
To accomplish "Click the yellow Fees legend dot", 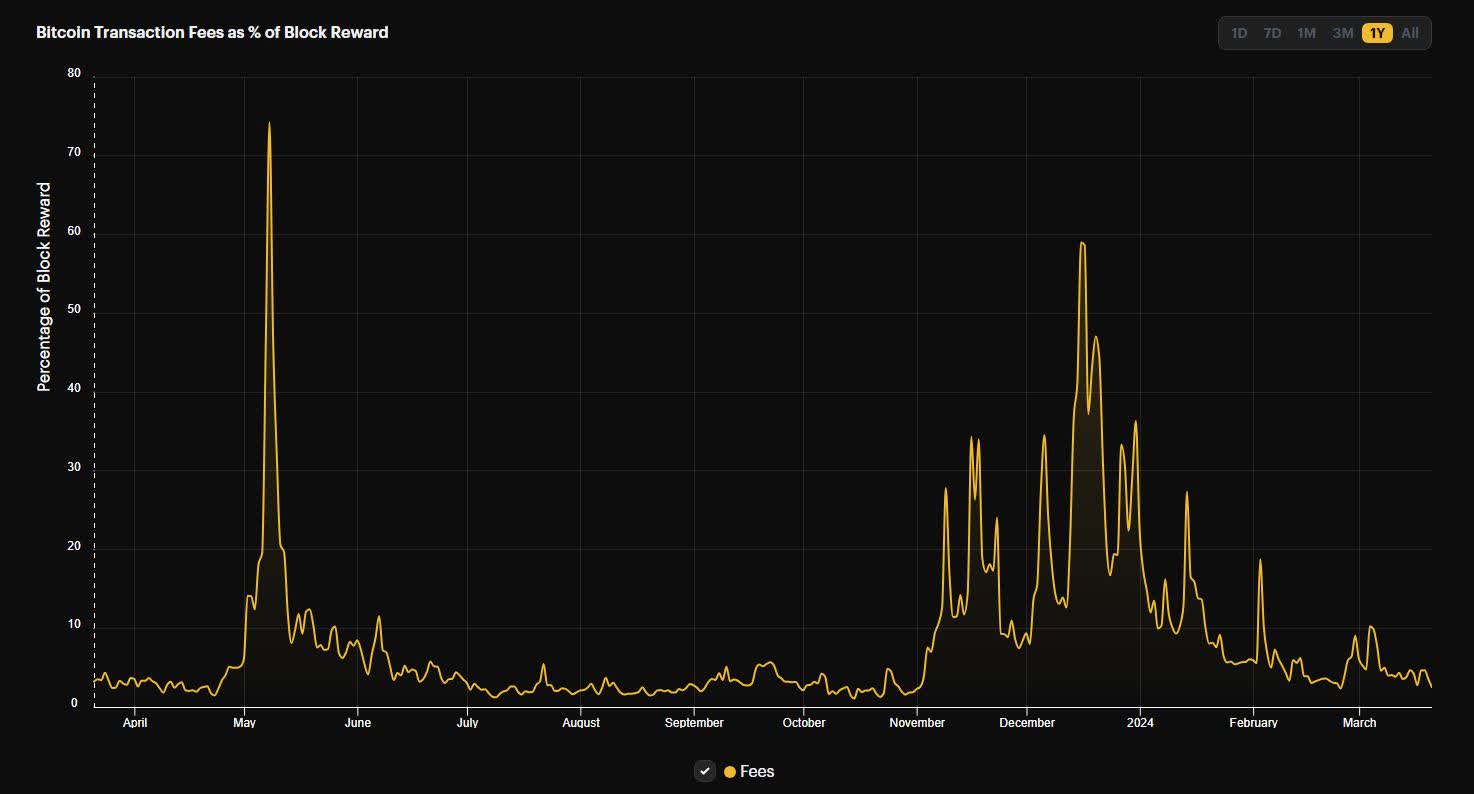I will [x=730, y=772].
